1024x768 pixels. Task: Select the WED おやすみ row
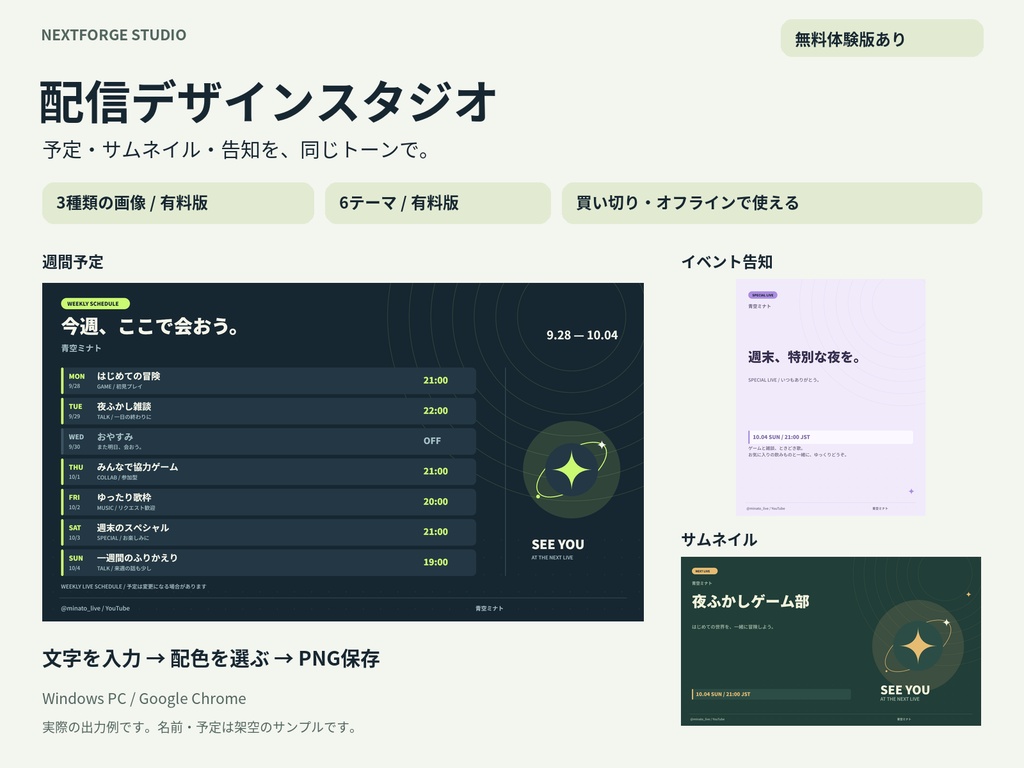coord(268,441)
